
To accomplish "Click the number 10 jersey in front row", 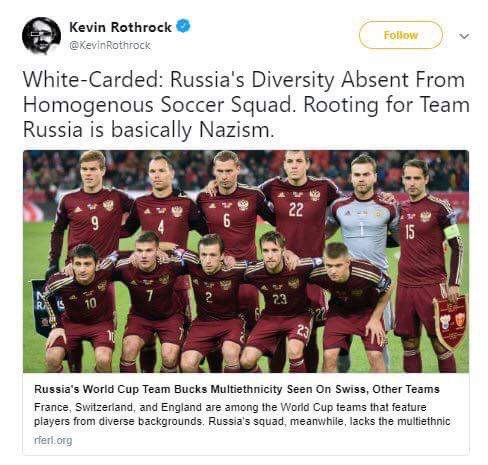I will click(x=87, y=302).
